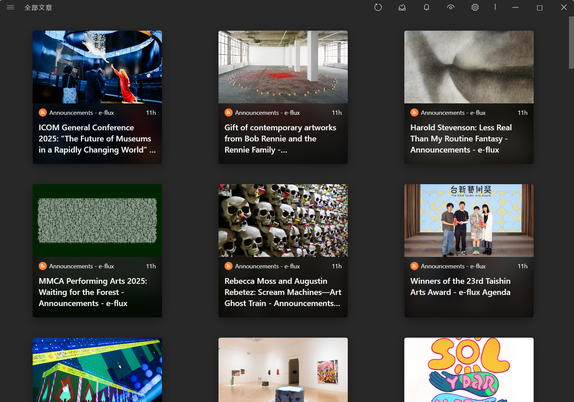
Task: Open the ICOM General Conference 2025 thumbnail
Action: [x=97, y=67]
